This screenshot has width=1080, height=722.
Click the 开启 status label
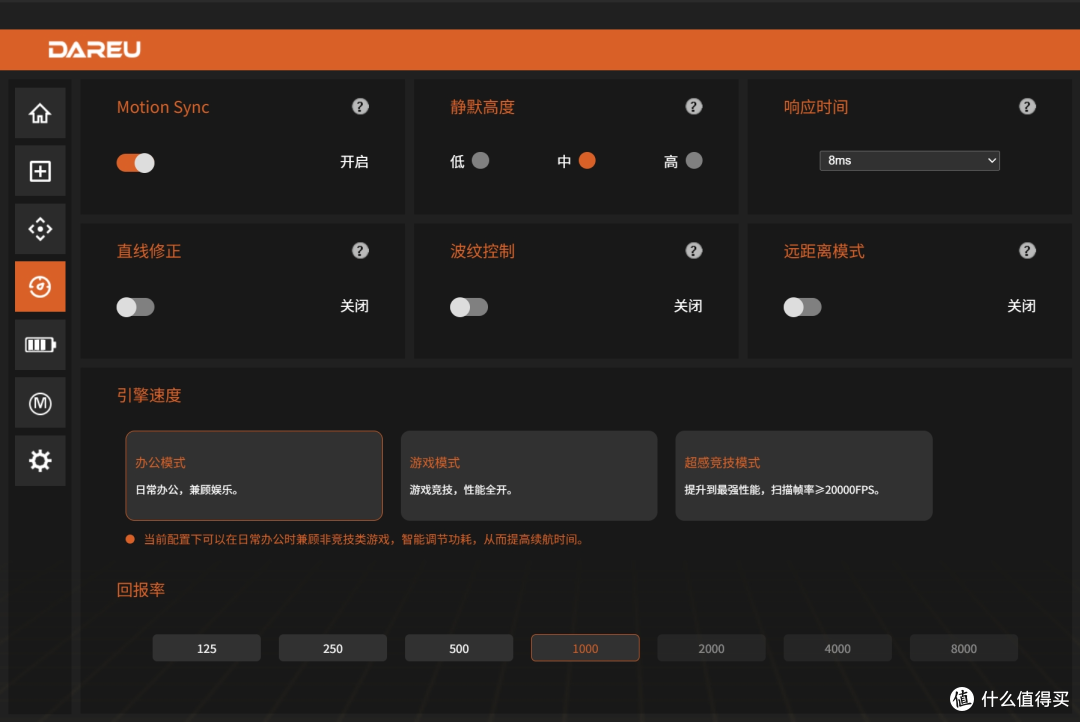[x=354, y=162]
